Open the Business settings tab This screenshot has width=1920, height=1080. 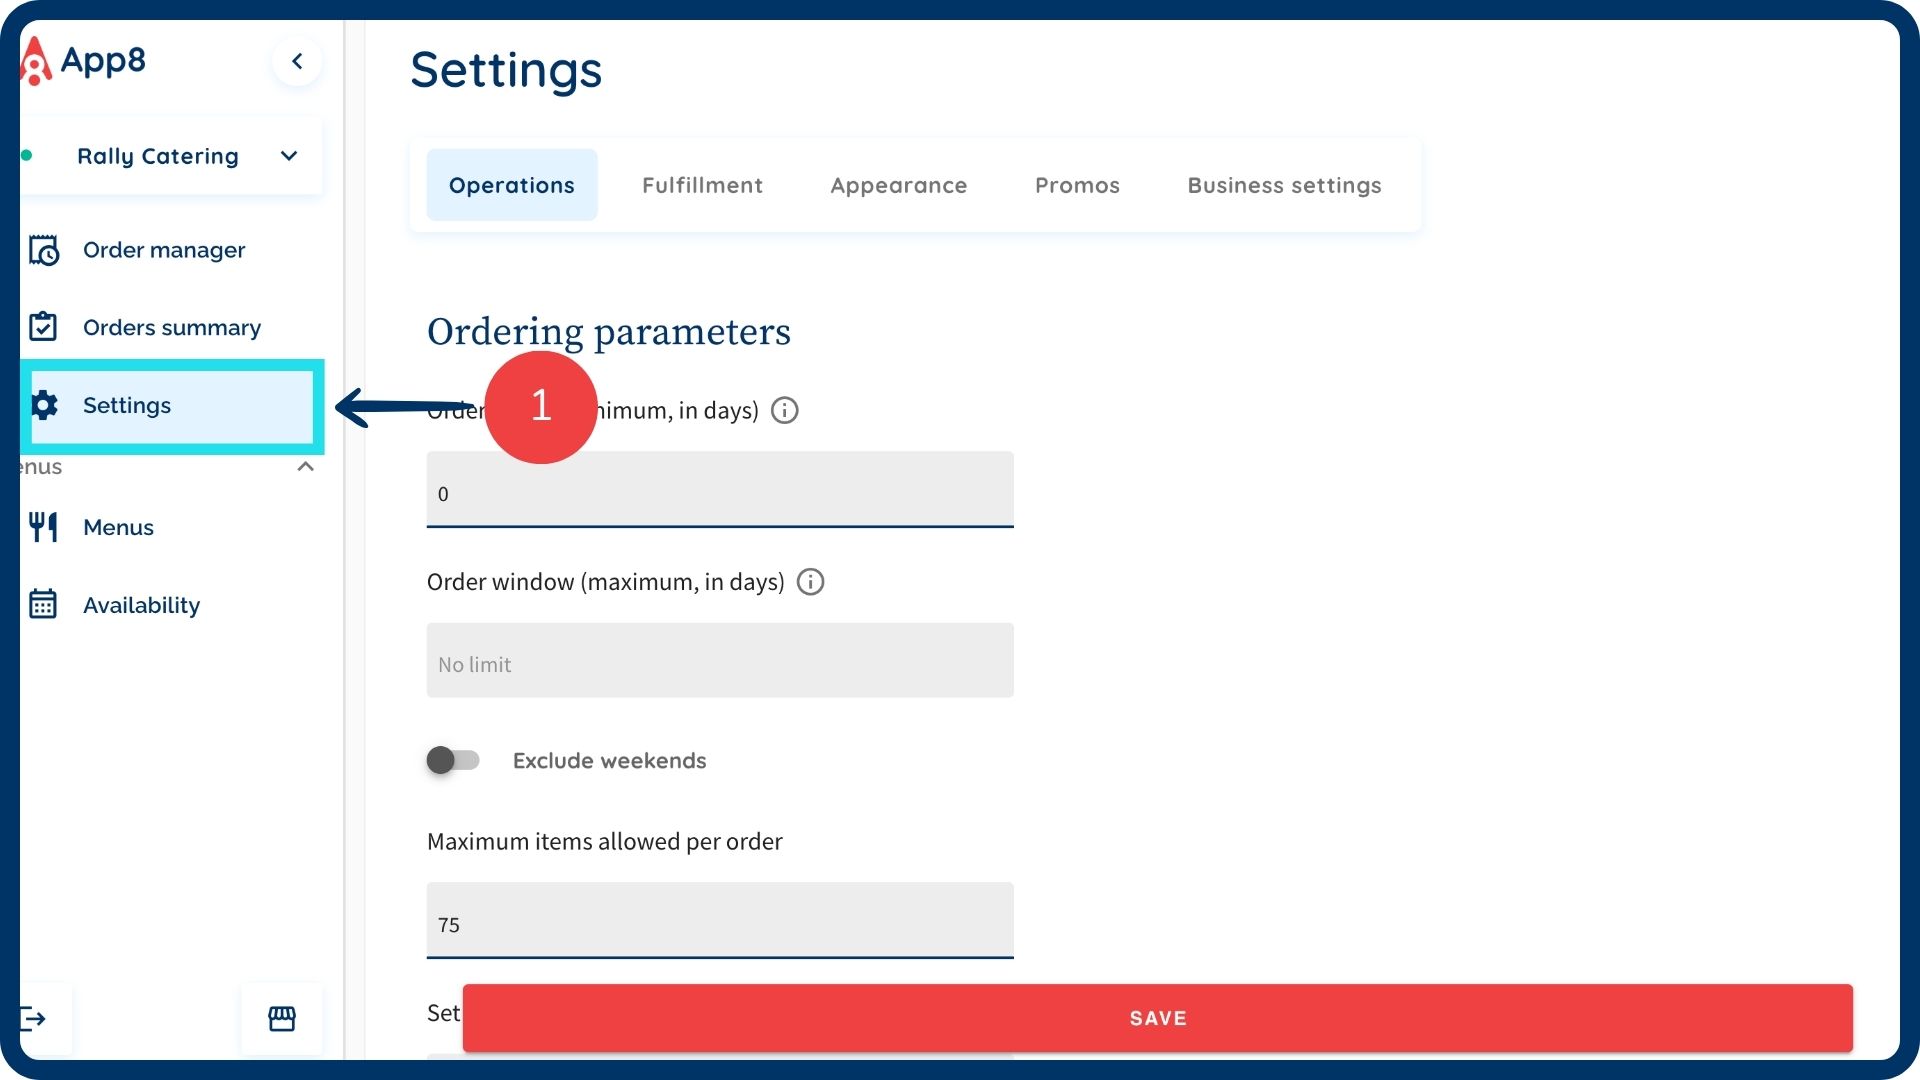1284,185
